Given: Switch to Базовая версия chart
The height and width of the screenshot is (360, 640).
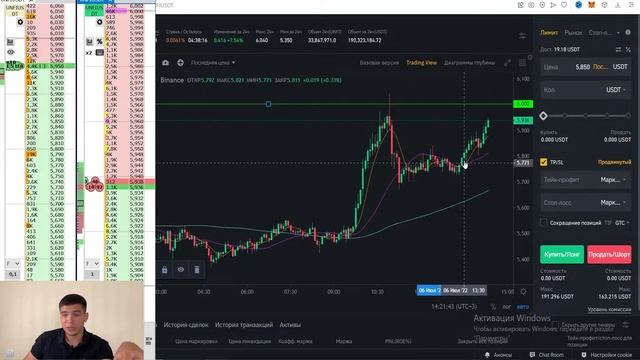Looking at the screenshot, I should 379,63.
